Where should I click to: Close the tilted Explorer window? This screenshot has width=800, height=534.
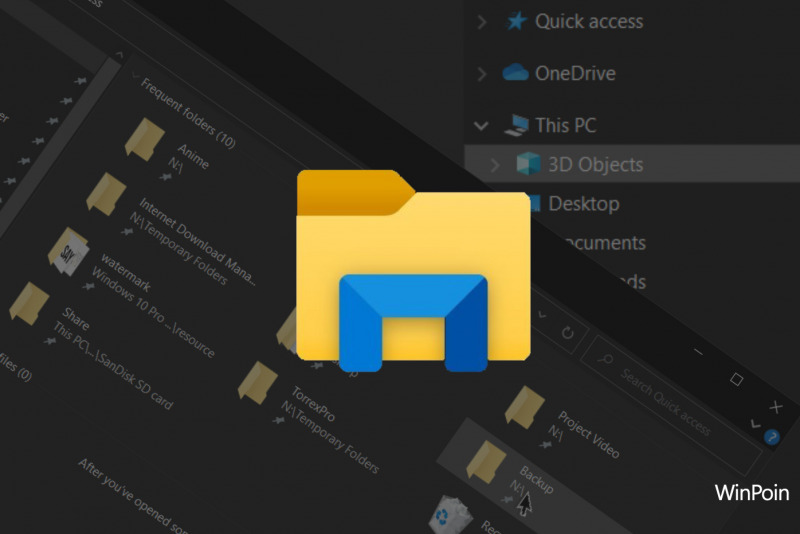click(x=776, y=407)
